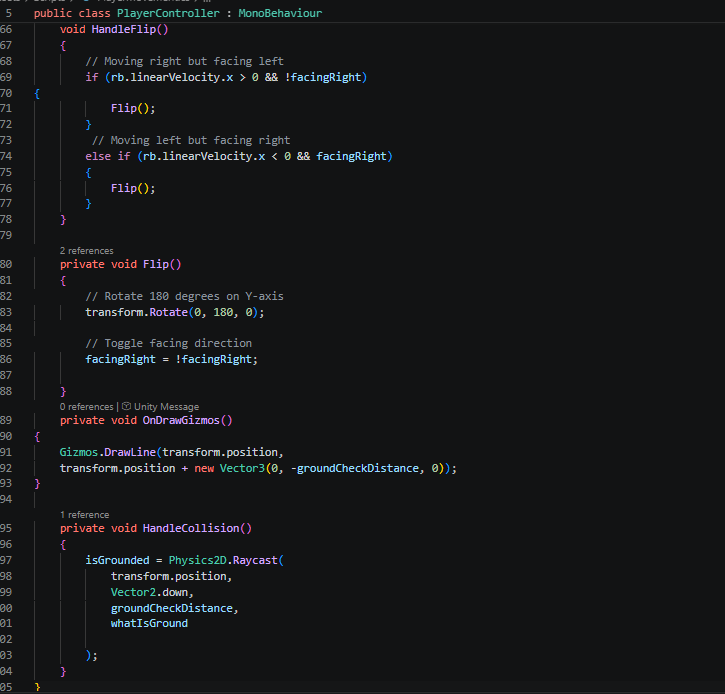Click the HandleFlip method name
Viewport: 725px width, 694px height.
tap(124, 30)
